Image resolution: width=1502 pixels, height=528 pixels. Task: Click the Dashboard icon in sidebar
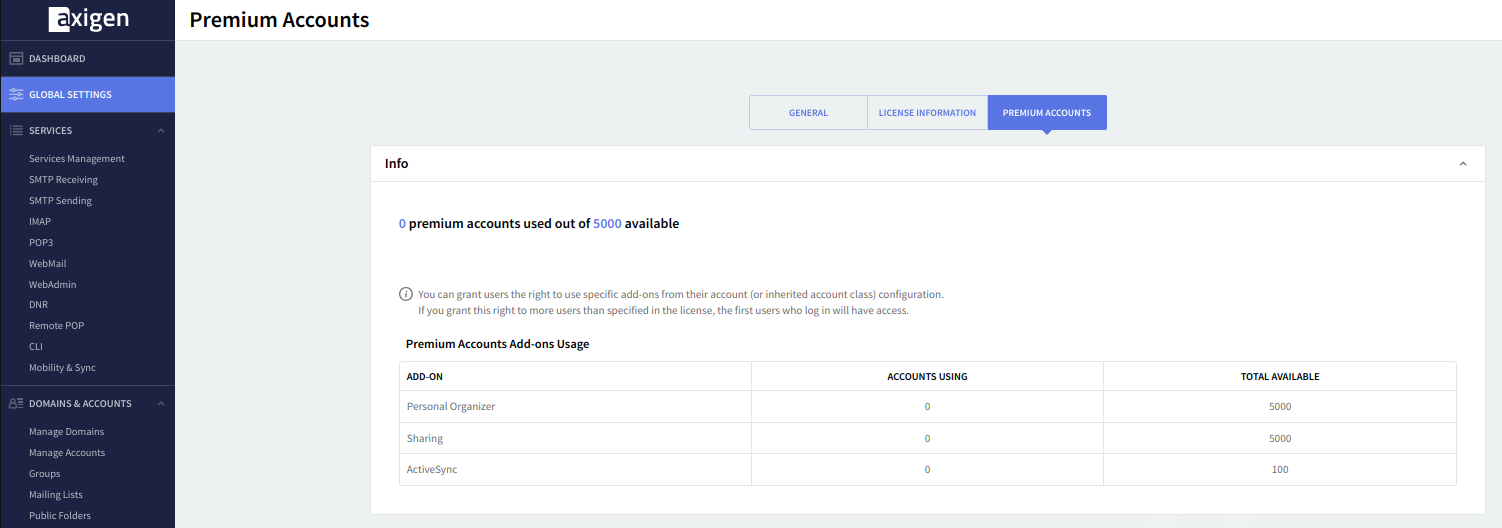[x=16, y=59]
